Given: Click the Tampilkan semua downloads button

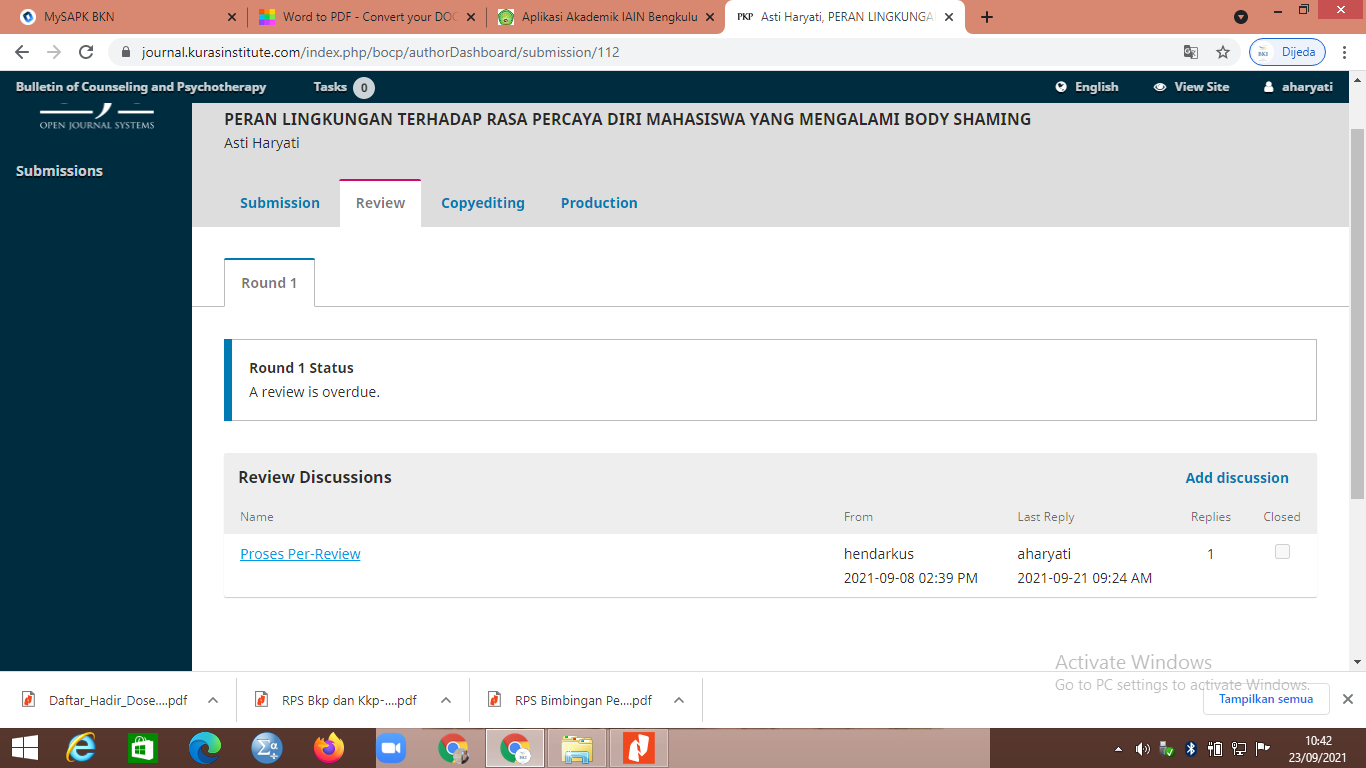Looking at the screenshot, I should (x=1265, y=699).
